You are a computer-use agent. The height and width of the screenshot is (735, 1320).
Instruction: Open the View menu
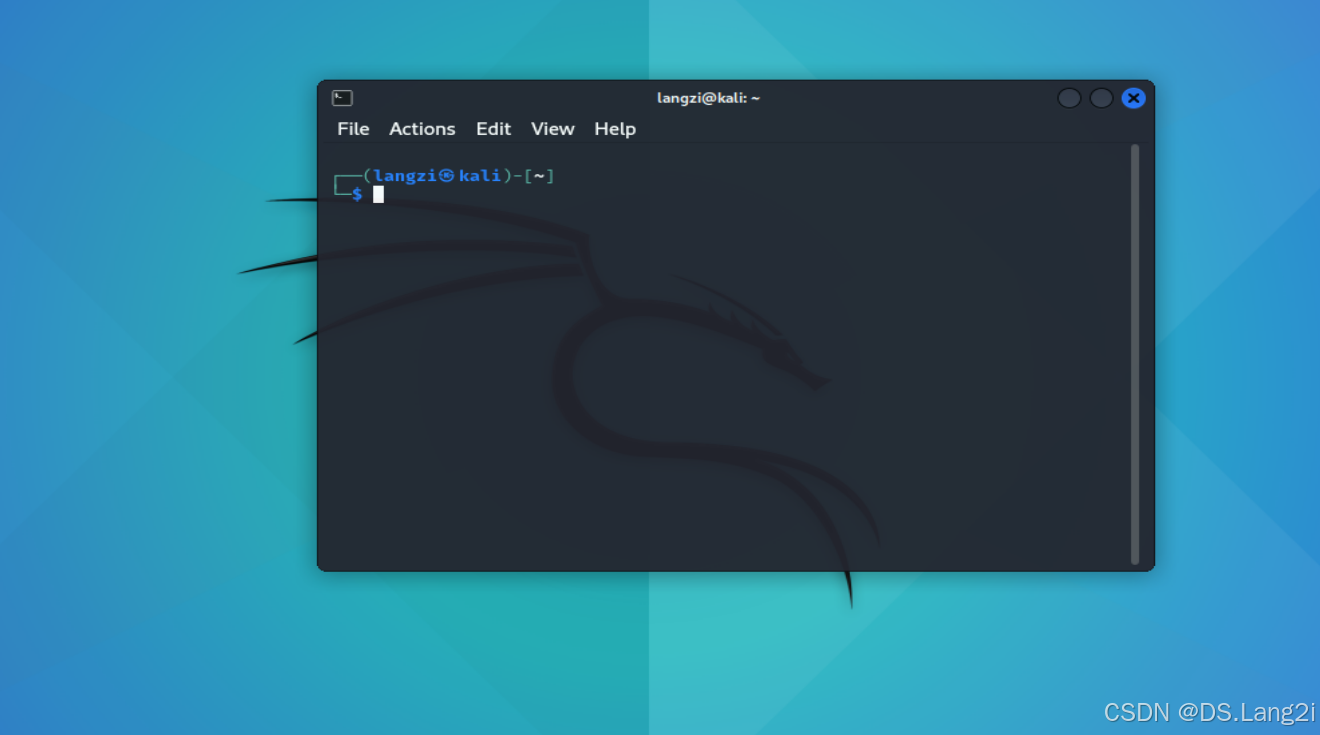pyautogui.click(x=553, y=129)
